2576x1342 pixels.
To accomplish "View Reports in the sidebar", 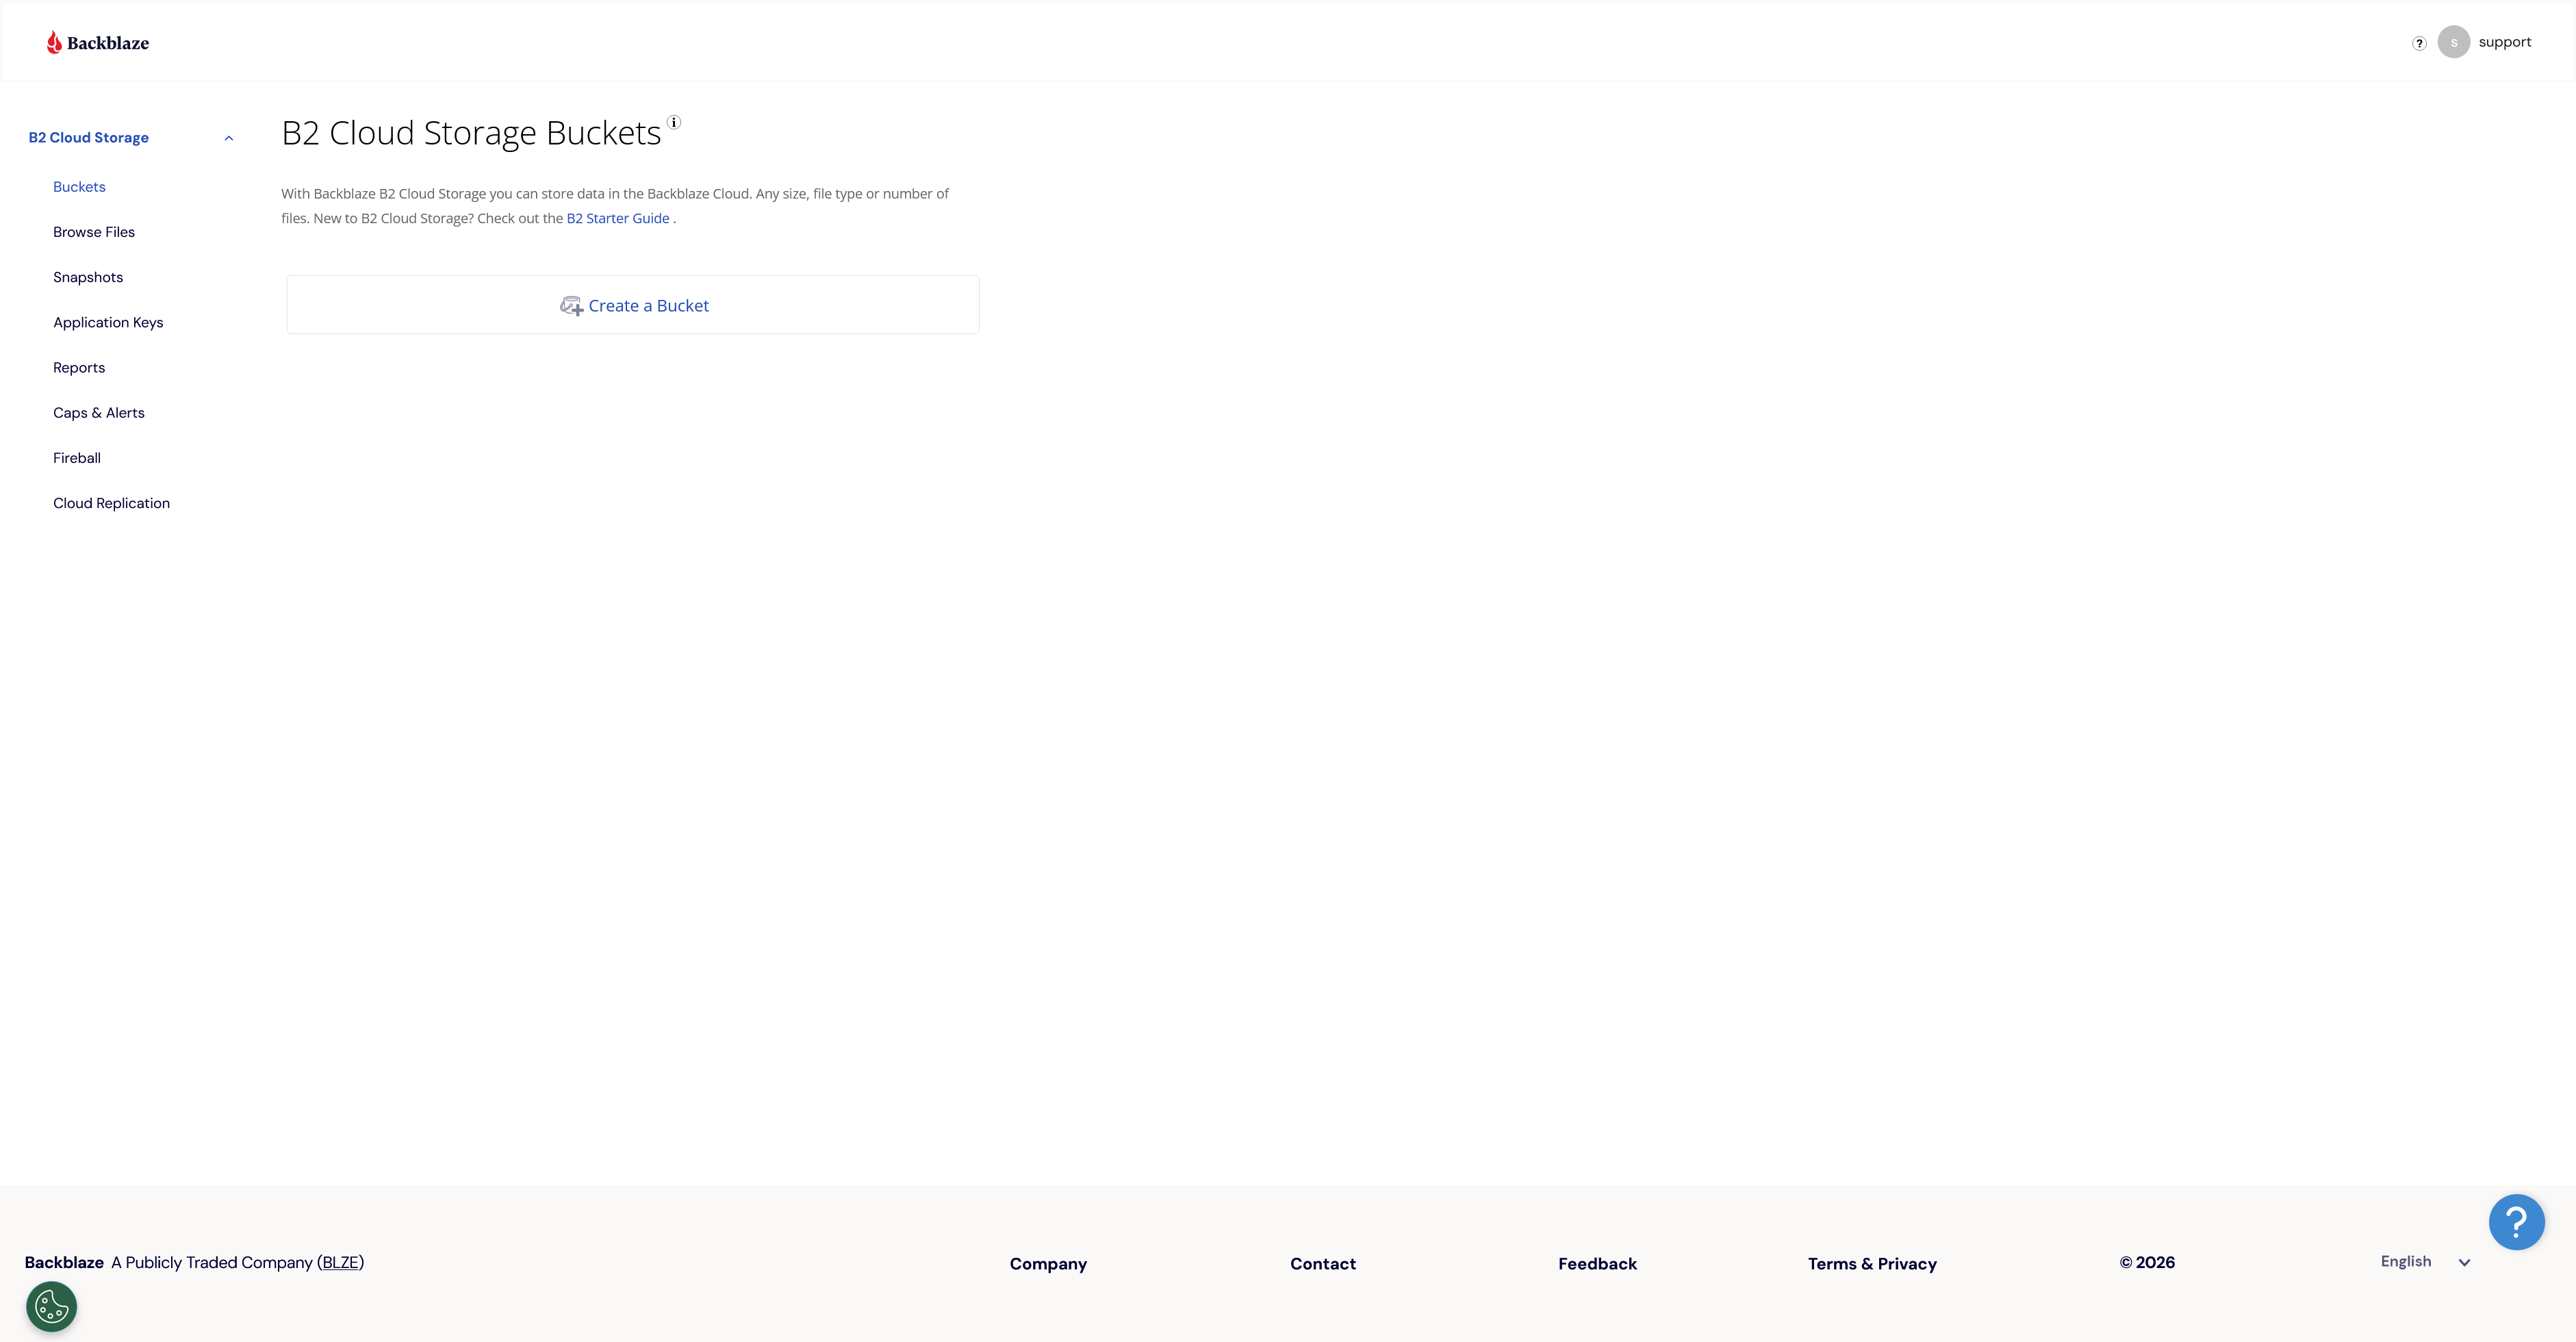I will point(79,368).
